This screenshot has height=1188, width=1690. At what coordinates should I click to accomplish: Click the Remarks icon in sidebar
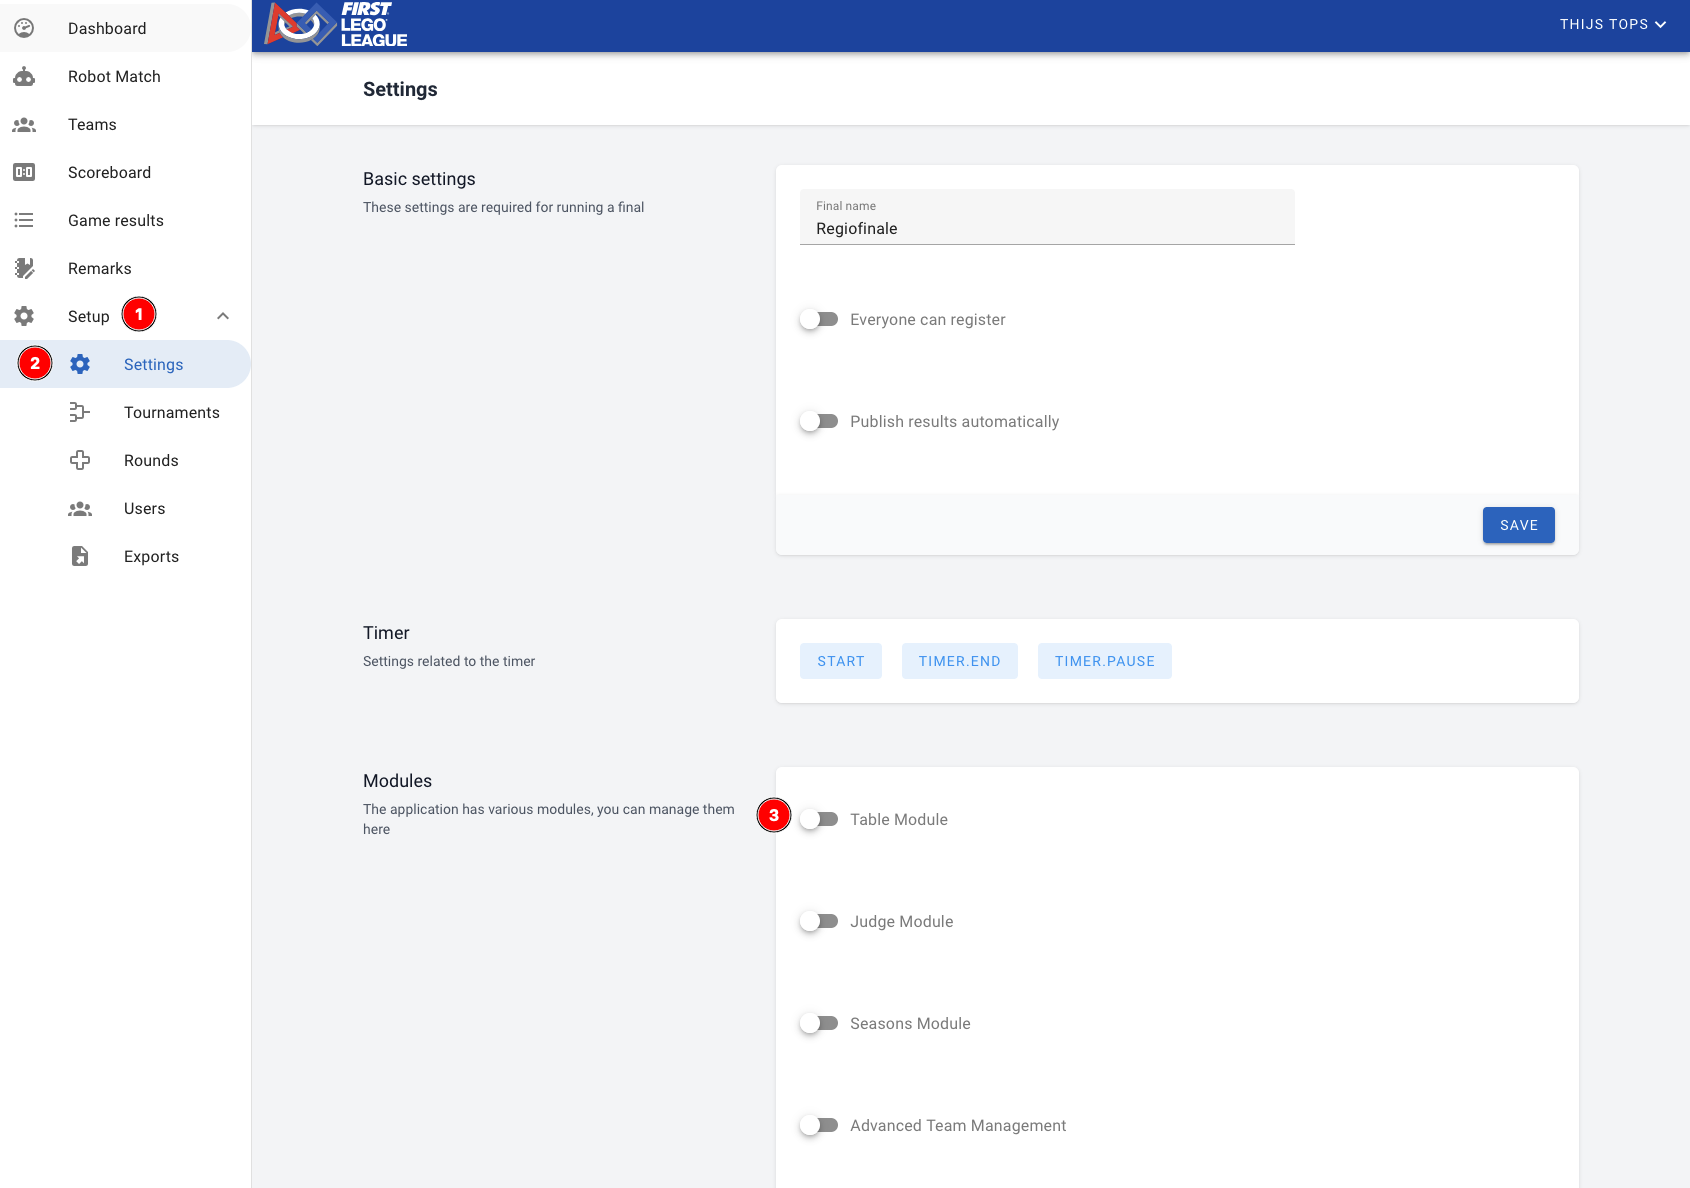click(x=24, y=269)
